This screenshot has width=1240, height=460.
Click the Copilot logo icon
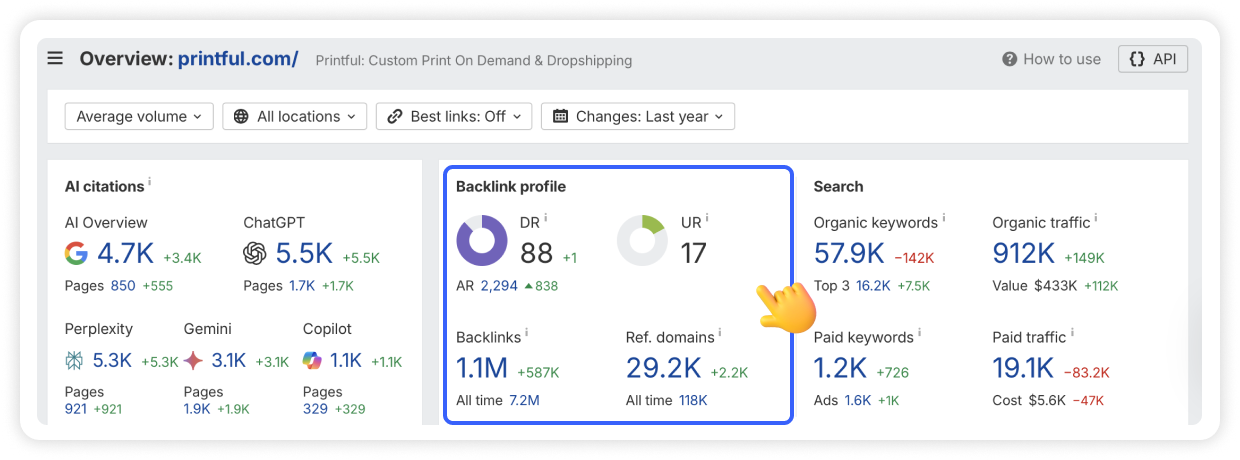313,360
